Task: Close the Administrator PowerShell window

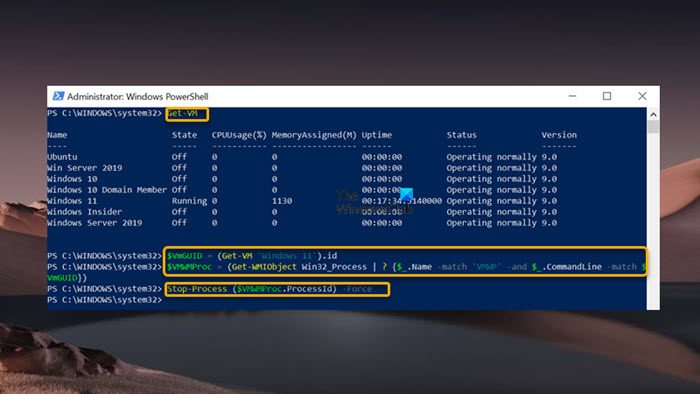Action: pos(642,96)
